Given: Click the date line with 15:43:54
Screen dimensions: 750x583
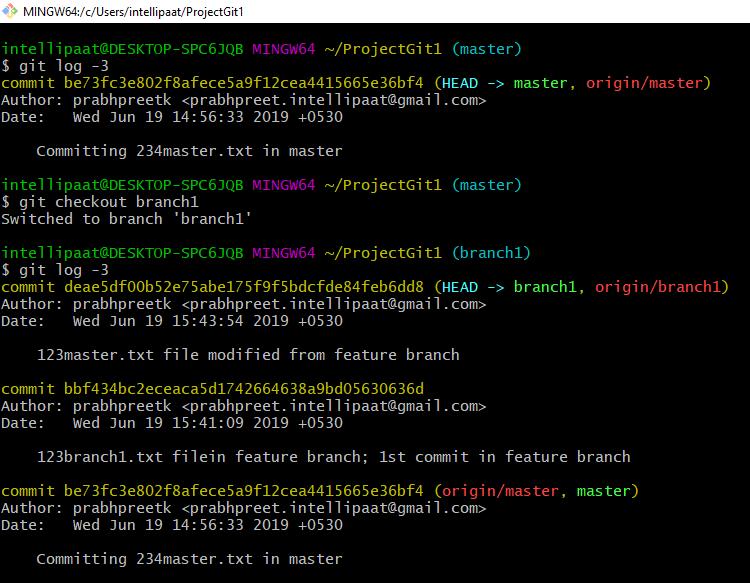Looking at the screenshot, I should 172,321.
